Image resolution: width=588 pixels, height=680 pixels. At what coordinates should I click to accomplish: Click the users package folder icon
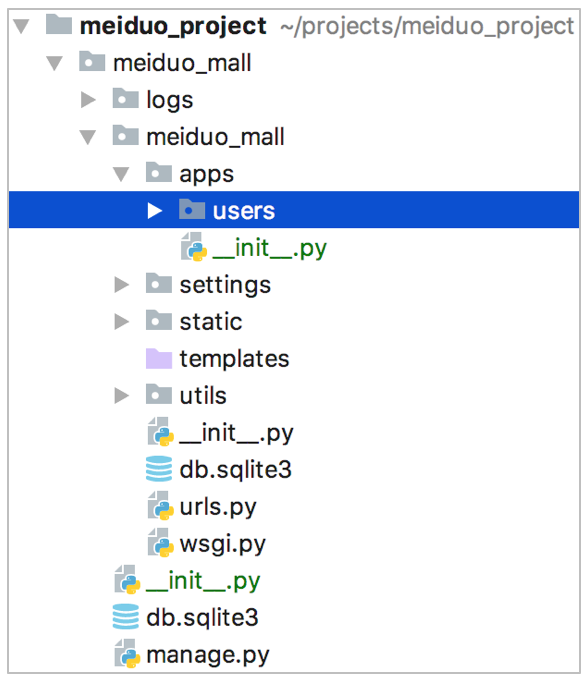point(192,209)
